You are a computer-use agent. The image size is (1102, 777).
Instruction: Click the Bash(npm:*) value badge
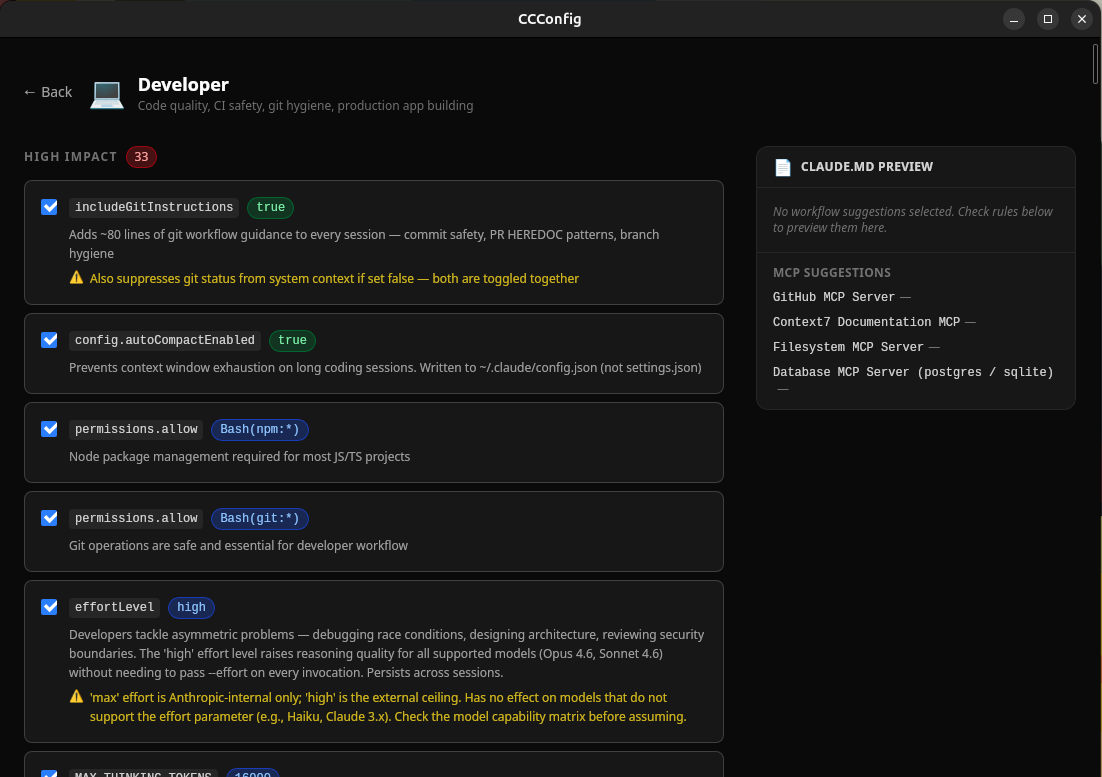[260, 429]
